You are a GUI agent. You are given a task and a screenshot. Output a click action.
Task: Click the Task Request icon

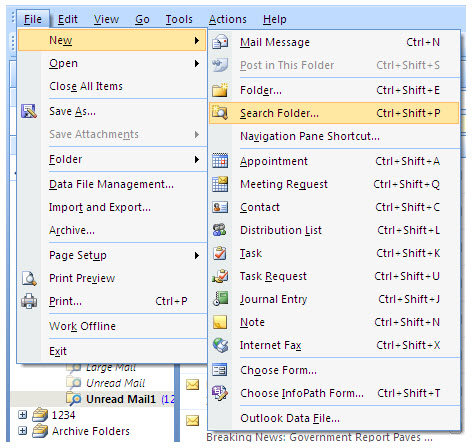click(220, 276)
